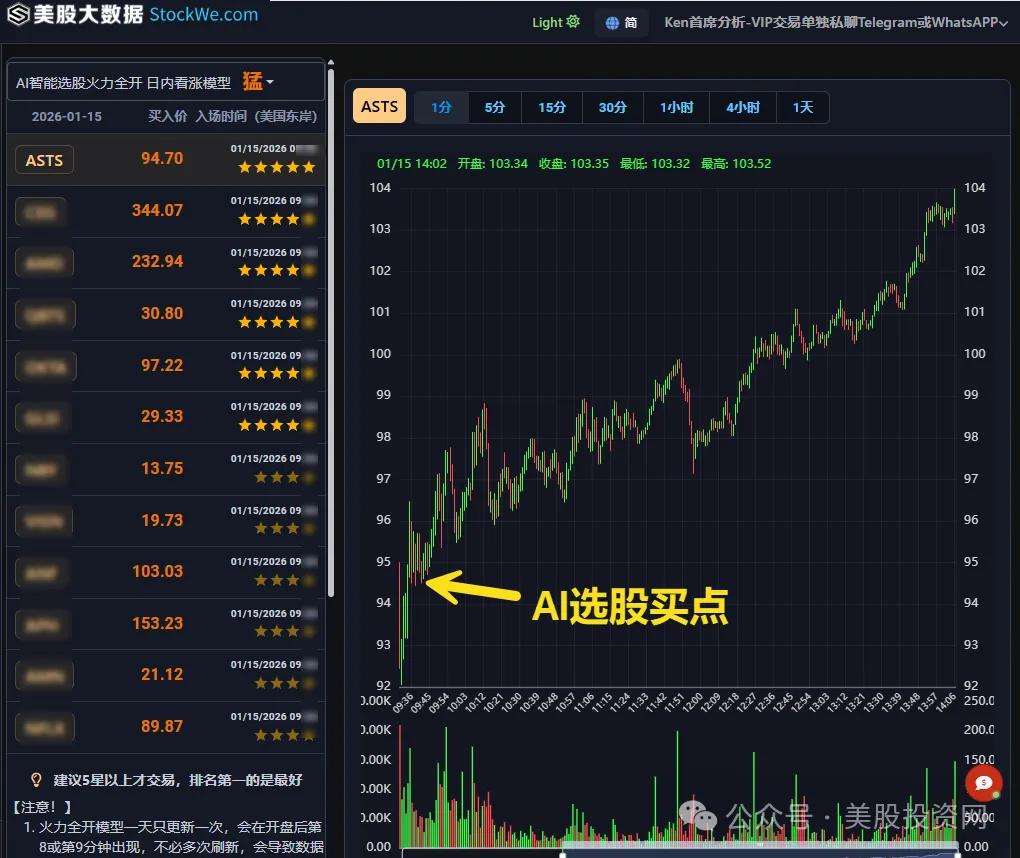Click the stock list panel scrollbar
The image size is (1020, 858).
[330, 332]
